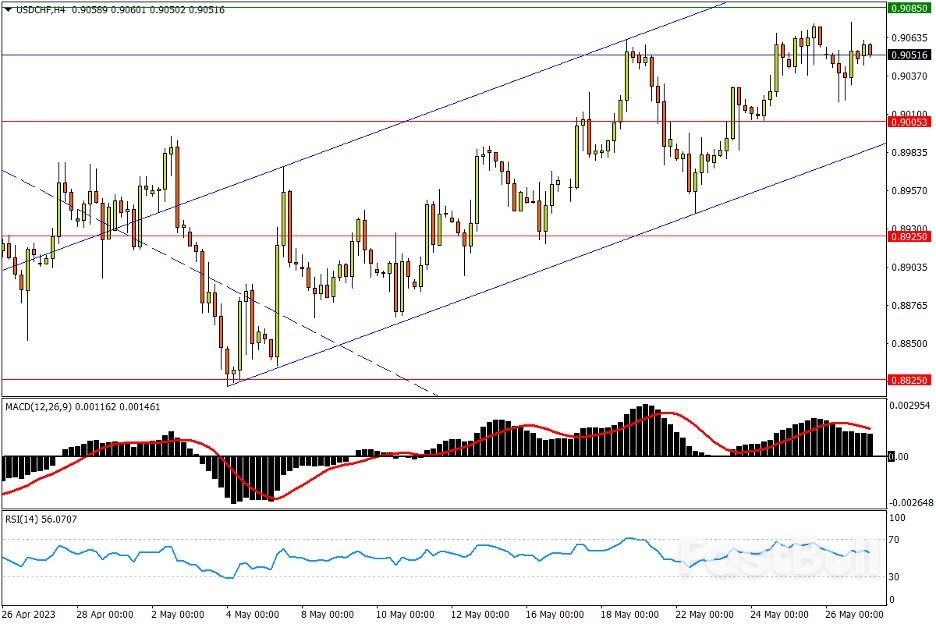Select the MACD 0.002954 scale value

pos(910,406)
